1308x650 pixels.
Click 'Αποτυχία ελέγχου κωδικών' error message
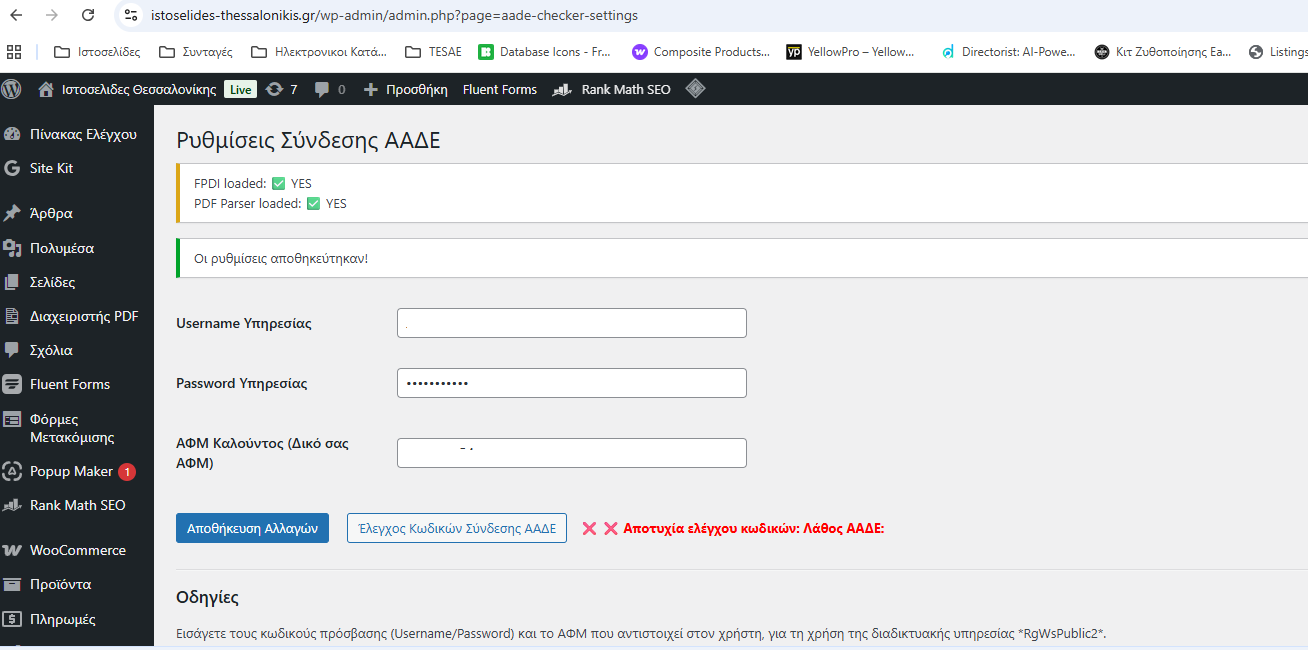754,528
